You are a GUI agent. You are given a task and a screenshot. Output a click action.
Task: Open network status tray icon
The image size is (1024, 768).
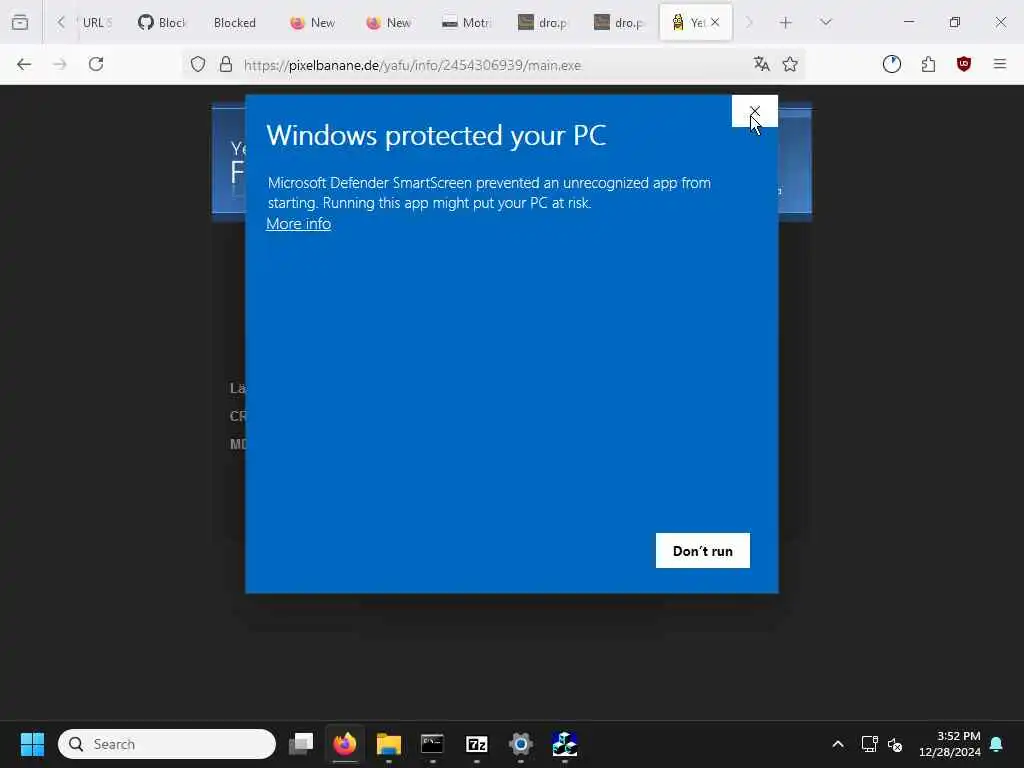869,744
